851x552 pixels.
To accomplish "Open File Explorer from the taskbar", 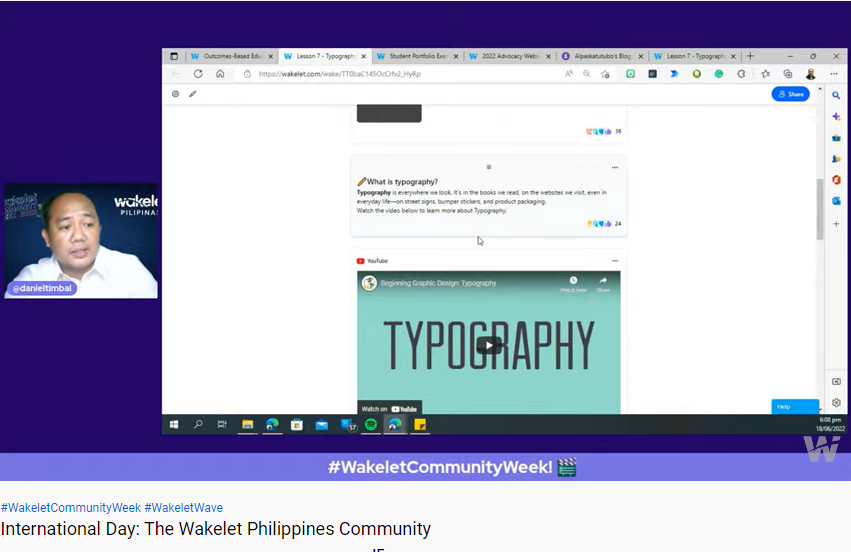I will (x=247, y=424).
